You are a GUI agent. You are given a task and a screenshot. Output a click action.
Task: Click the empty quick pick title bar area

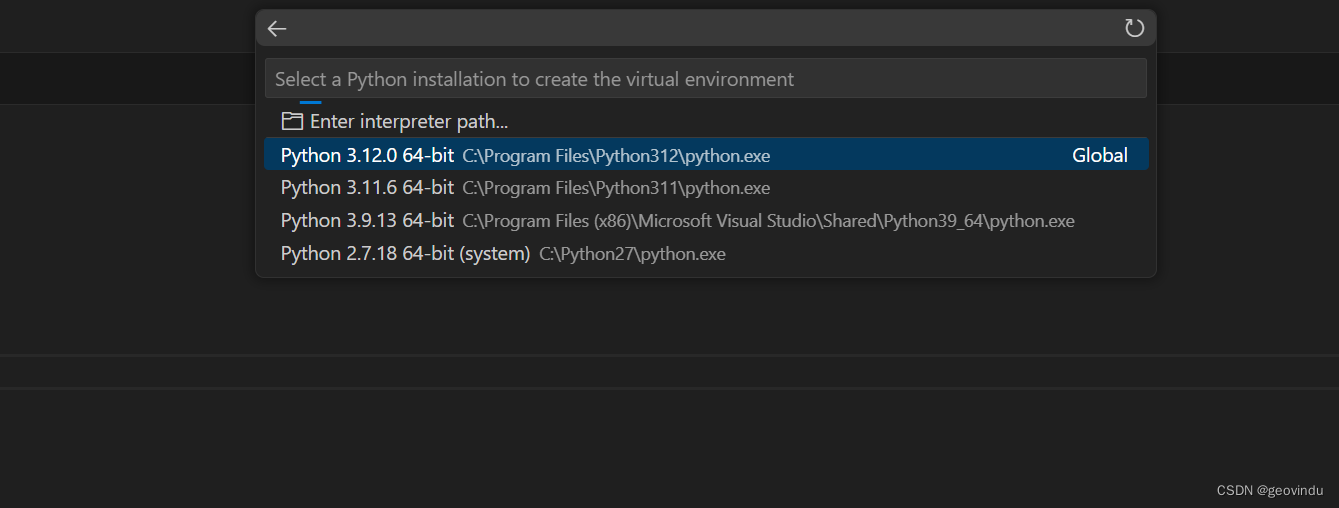tap(705, 28)
